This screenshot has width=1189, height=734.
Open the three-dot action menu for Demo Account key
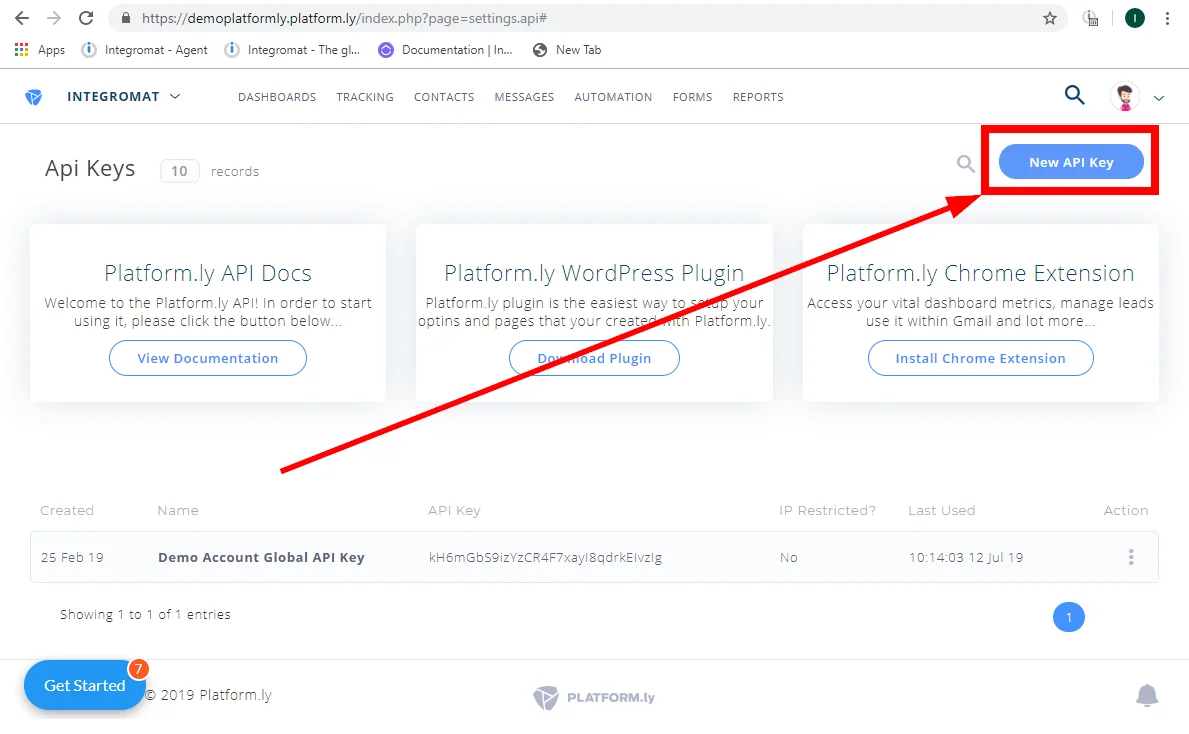(1131, 557)
